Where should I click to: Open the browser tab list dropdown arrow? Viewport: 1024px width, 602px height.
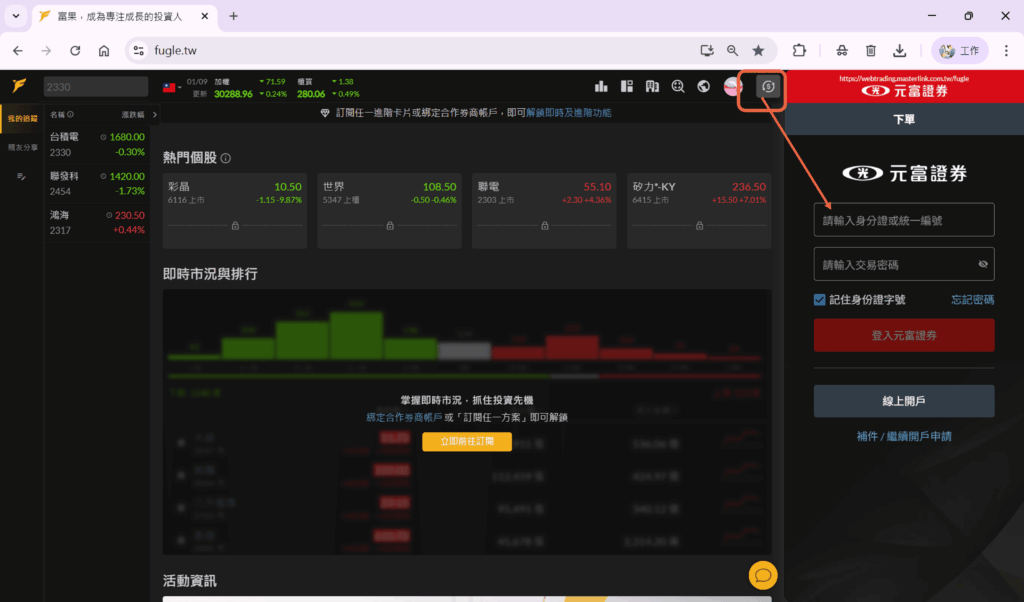[x=15, y=16]
